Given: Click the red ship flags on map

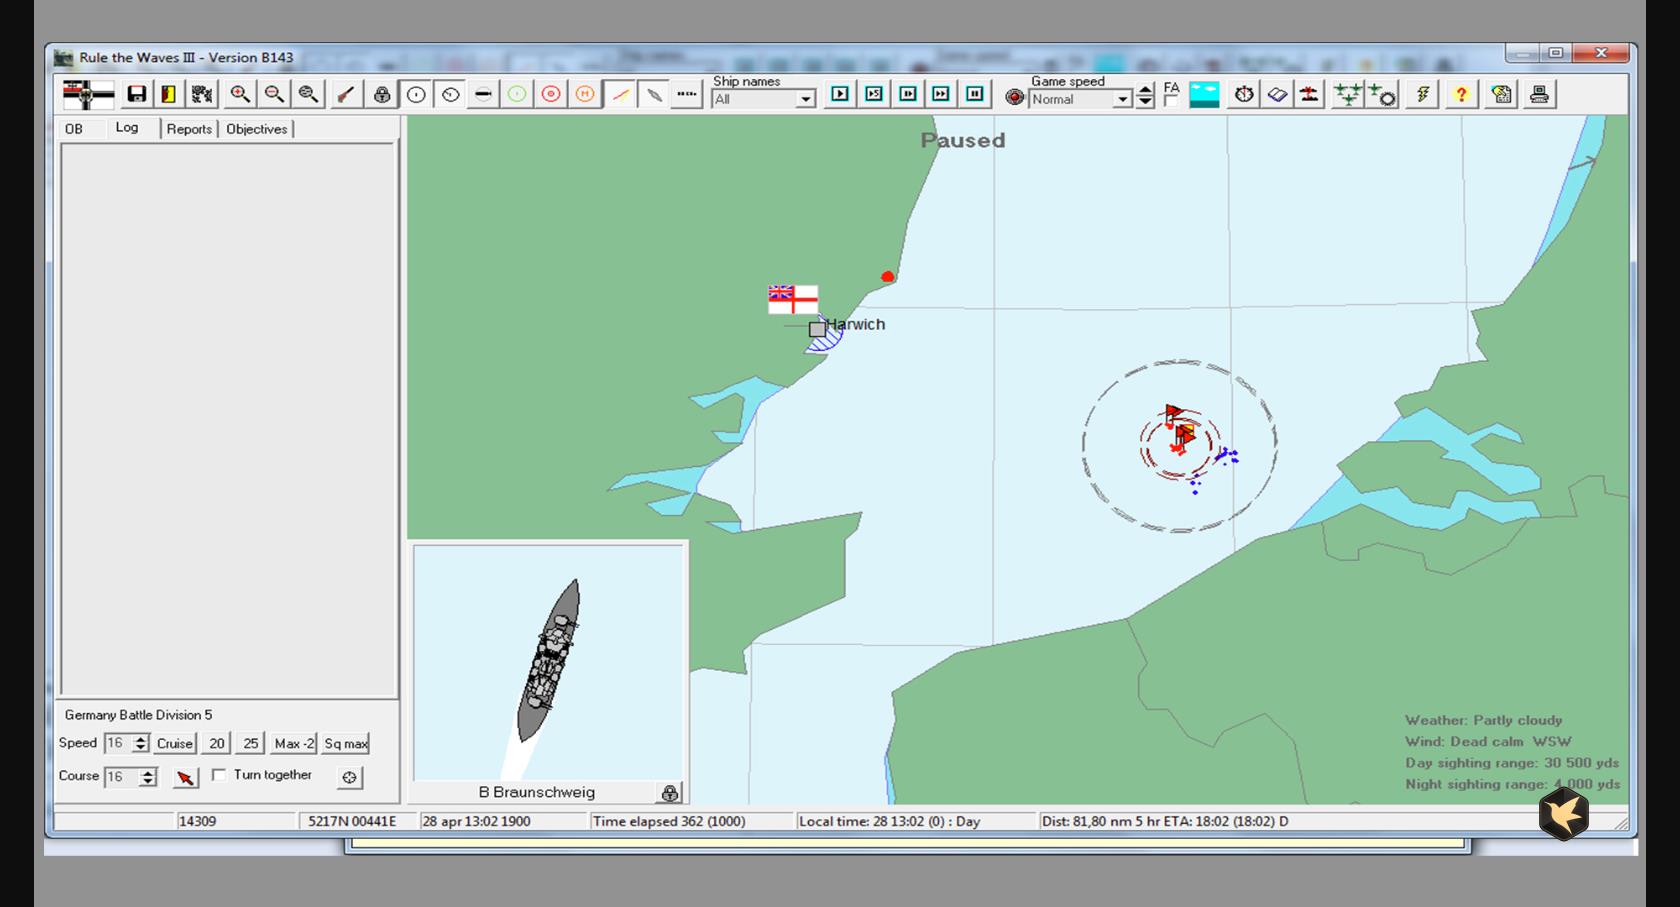Looking at the screenshot, I should coord(1180,428).
